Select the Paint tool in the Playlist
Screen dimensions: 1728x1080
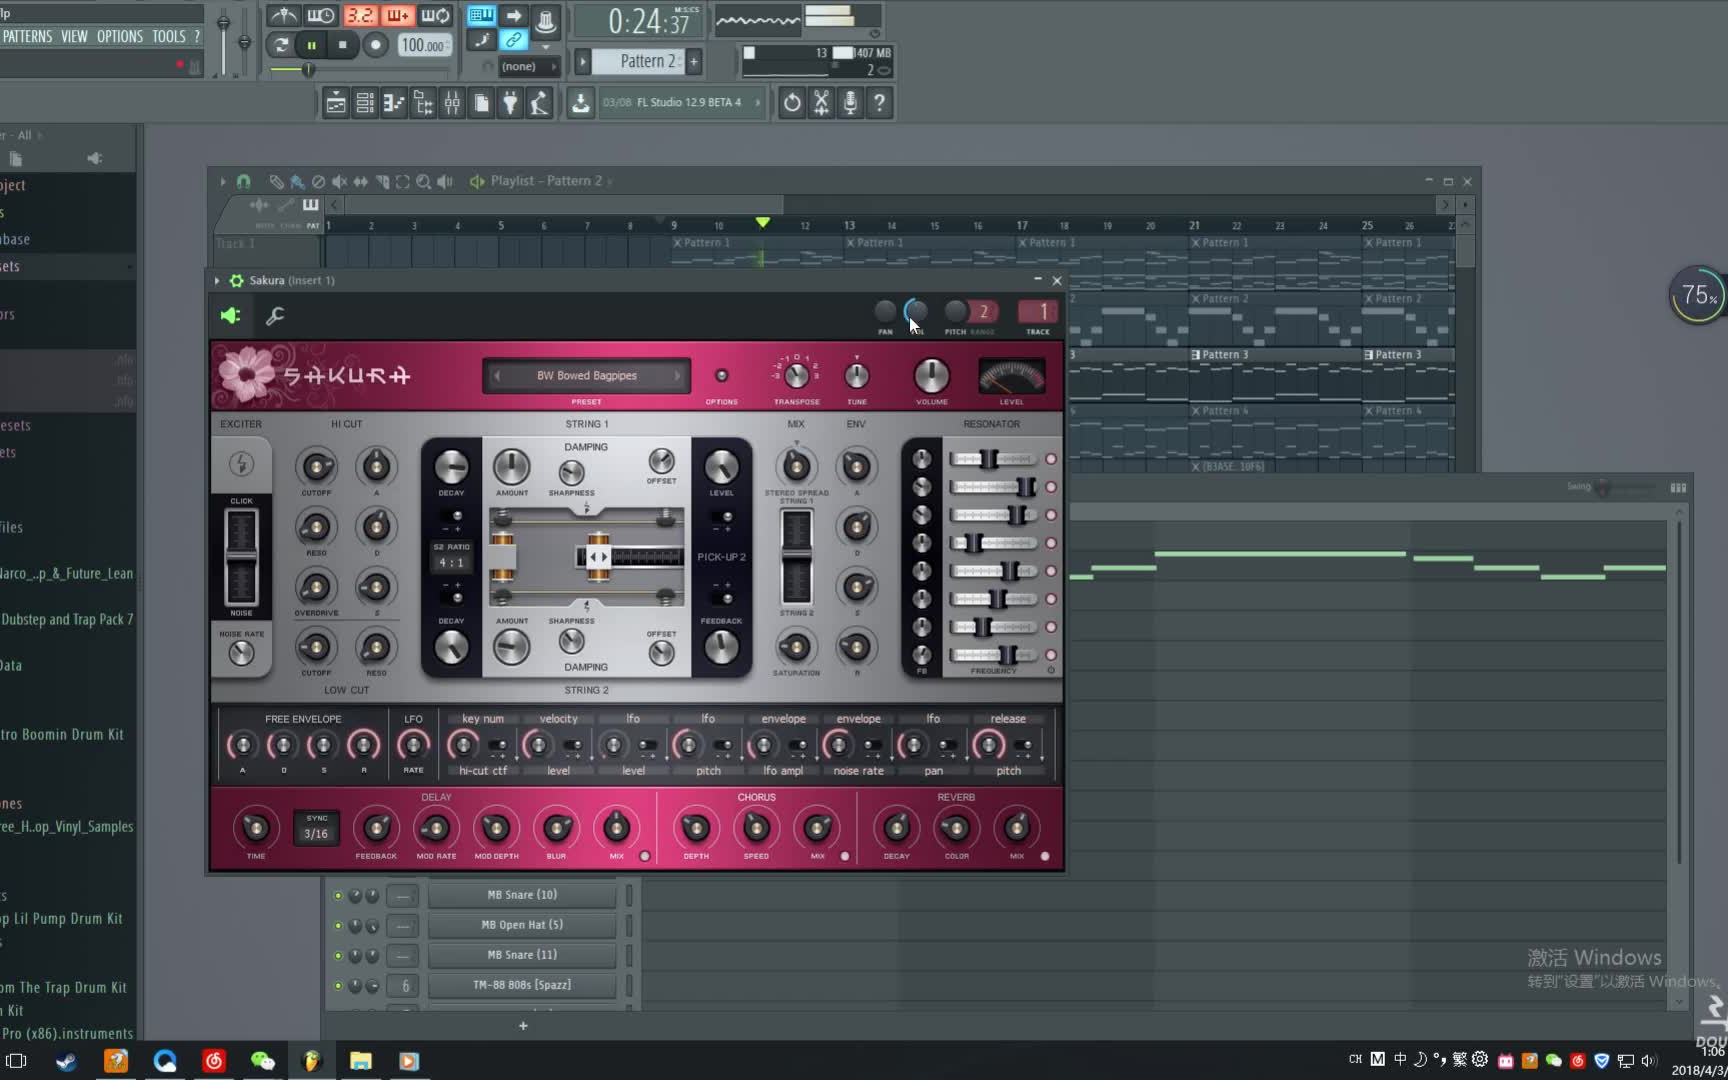298,182
